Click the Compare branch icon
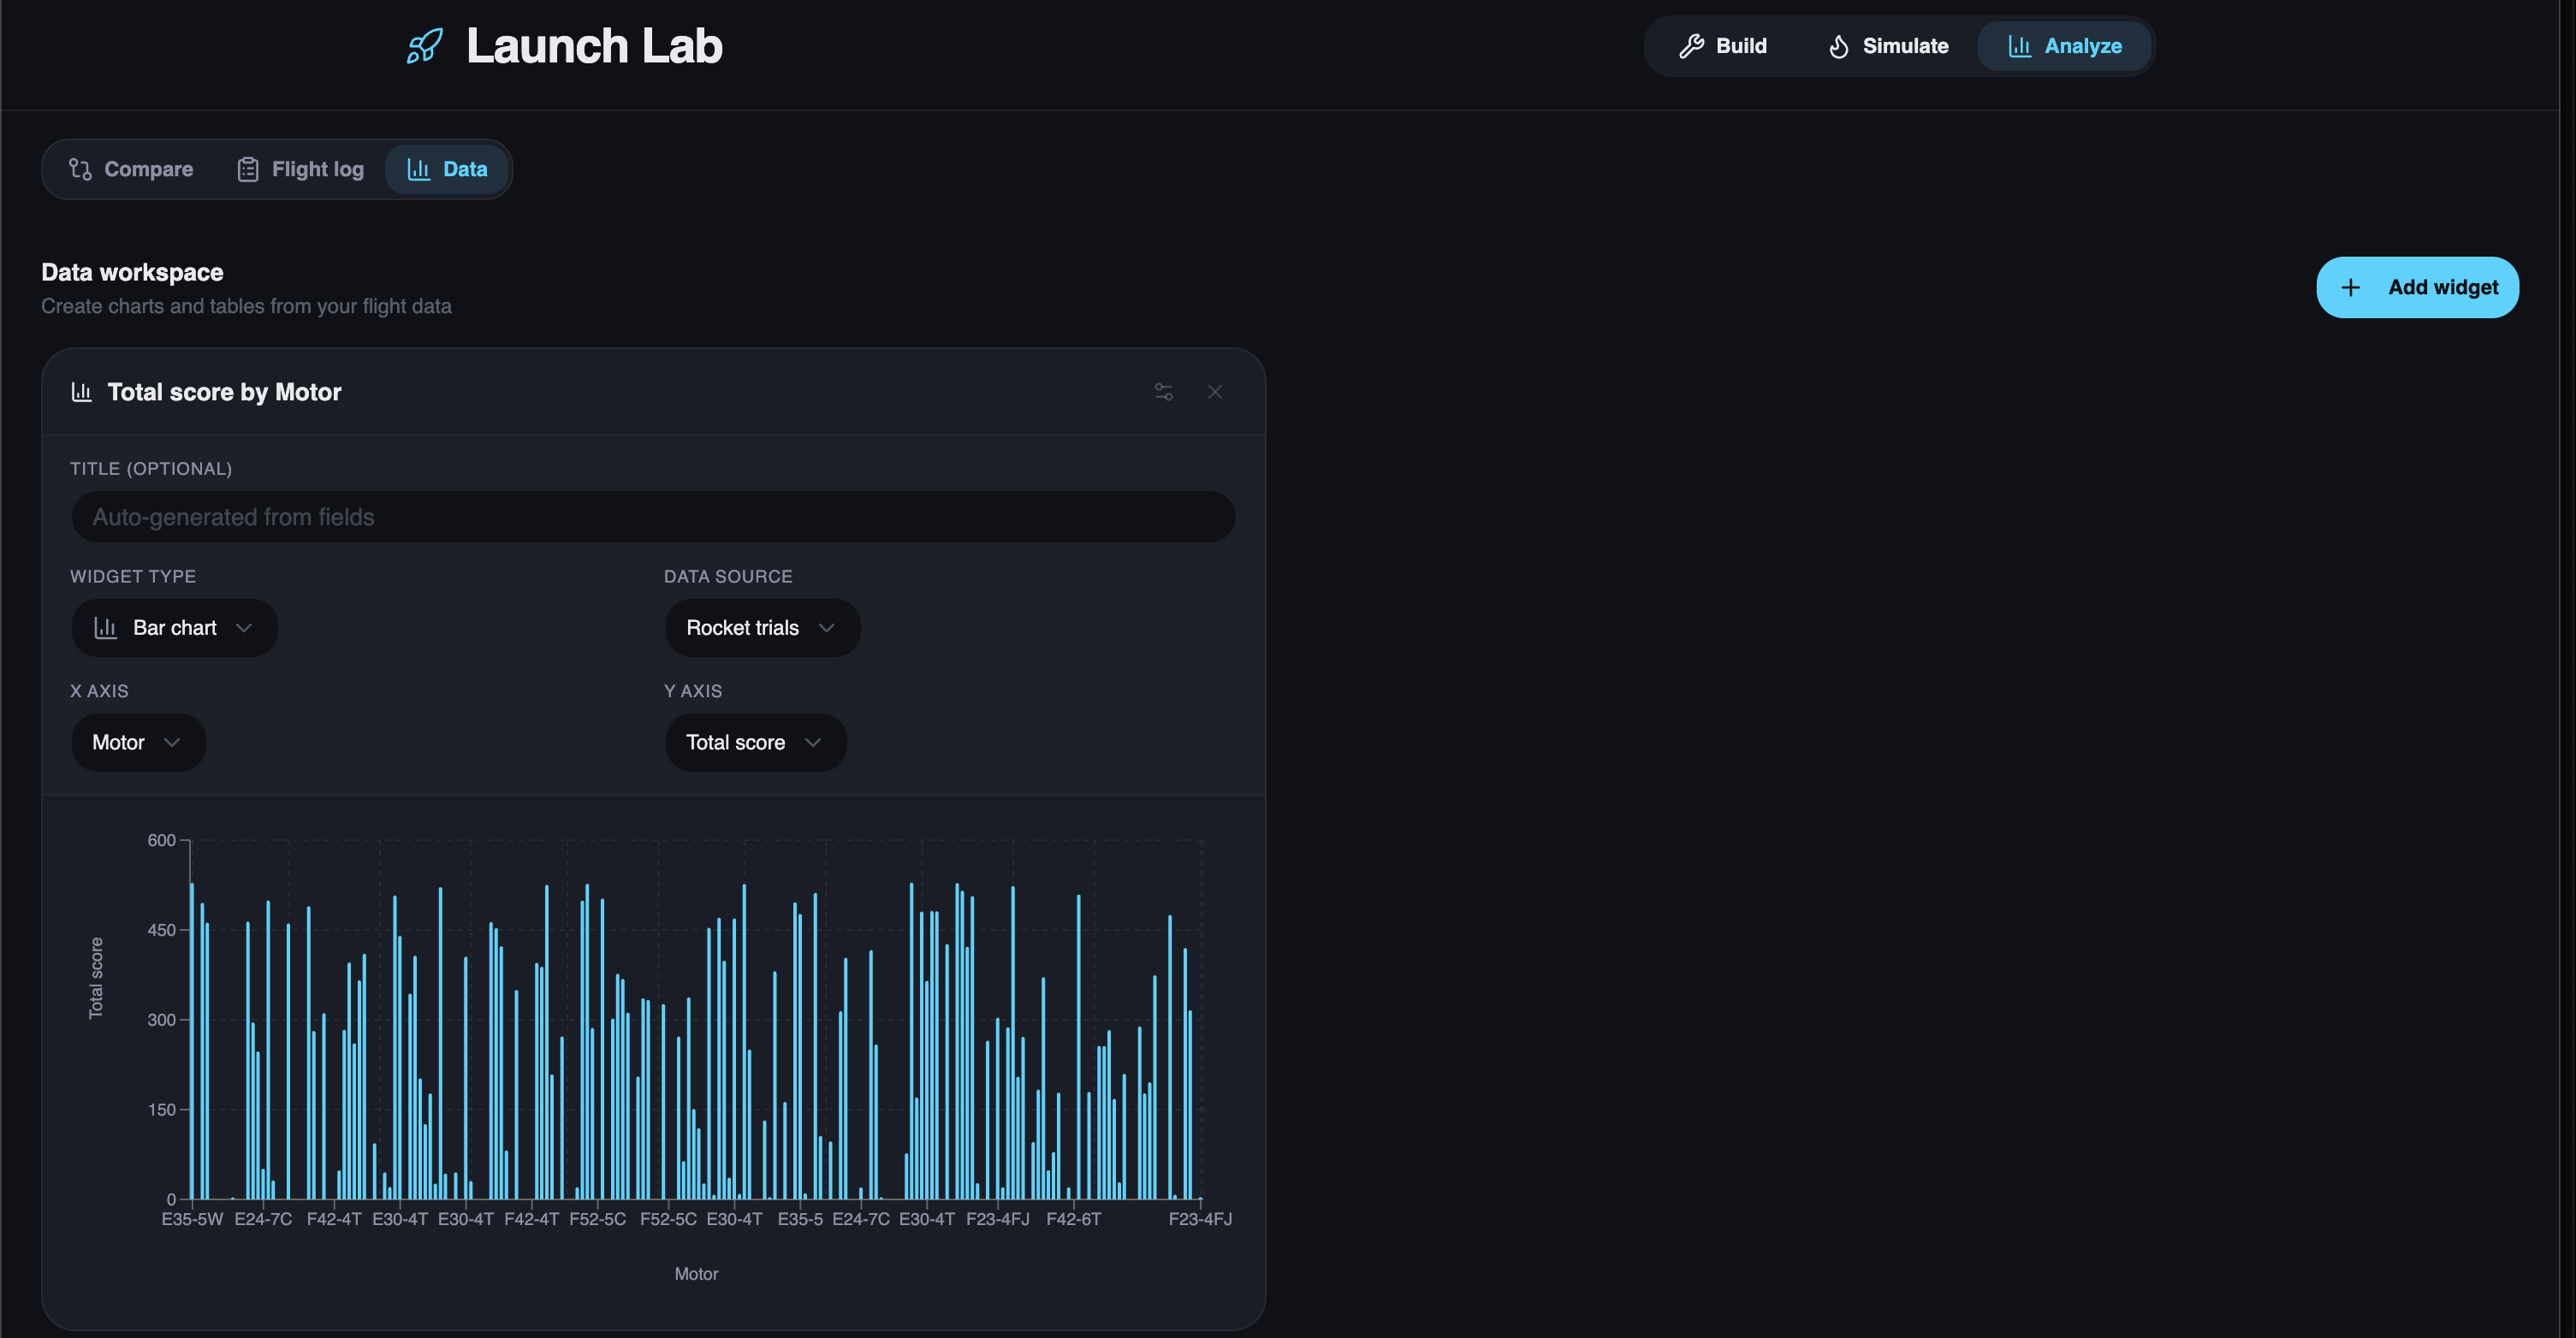The image size is (2576, 1338). pos(80,169)
